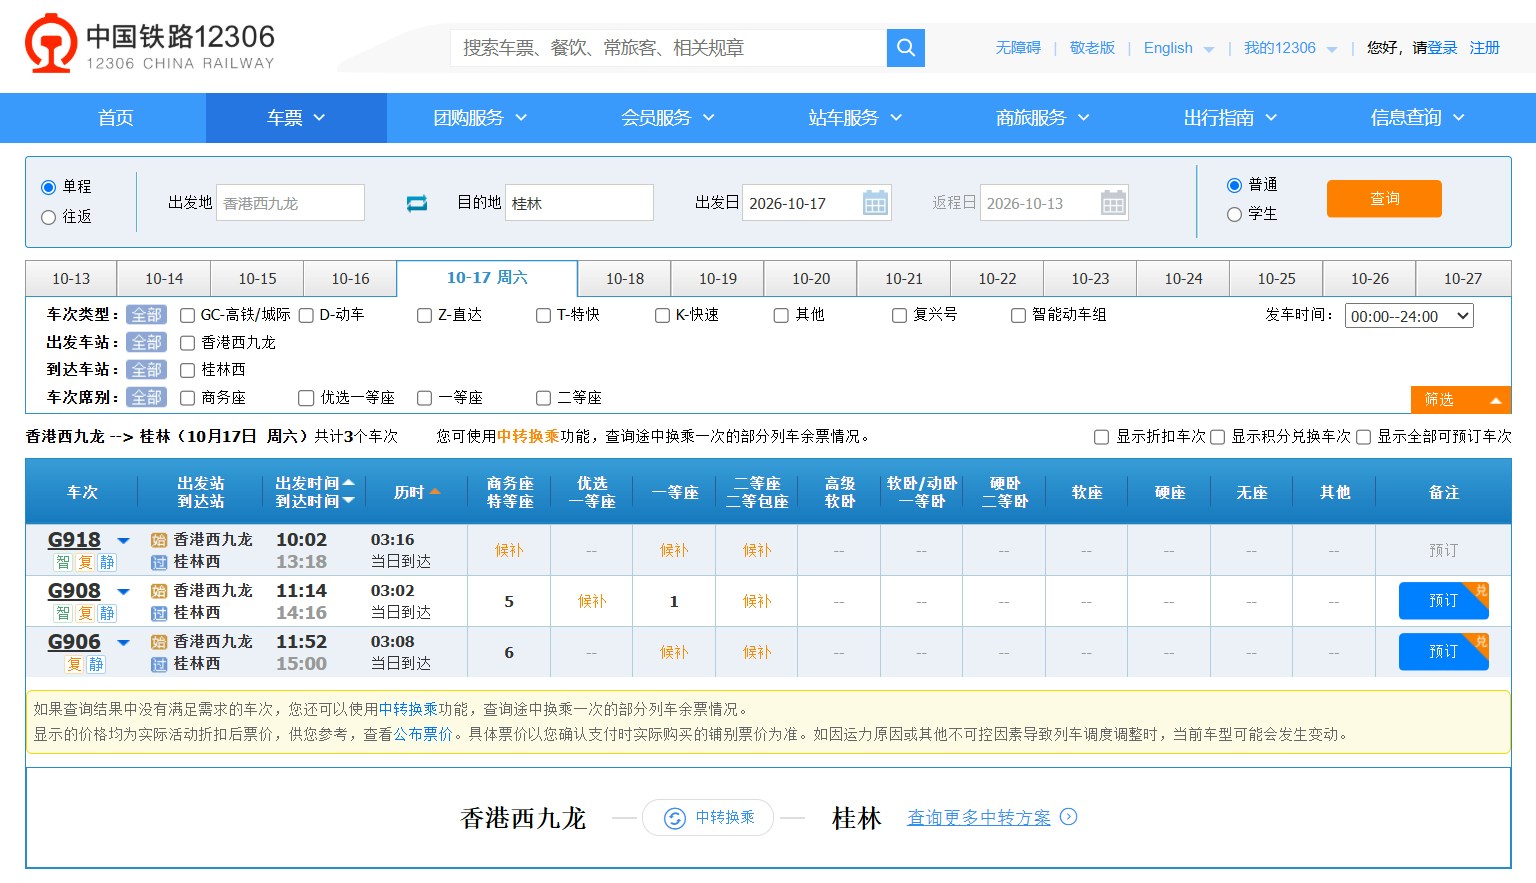The image size is (1536, 883).
Task: Click the 过 pass-through icon in G906 row
Action: [x=159, y=665]
